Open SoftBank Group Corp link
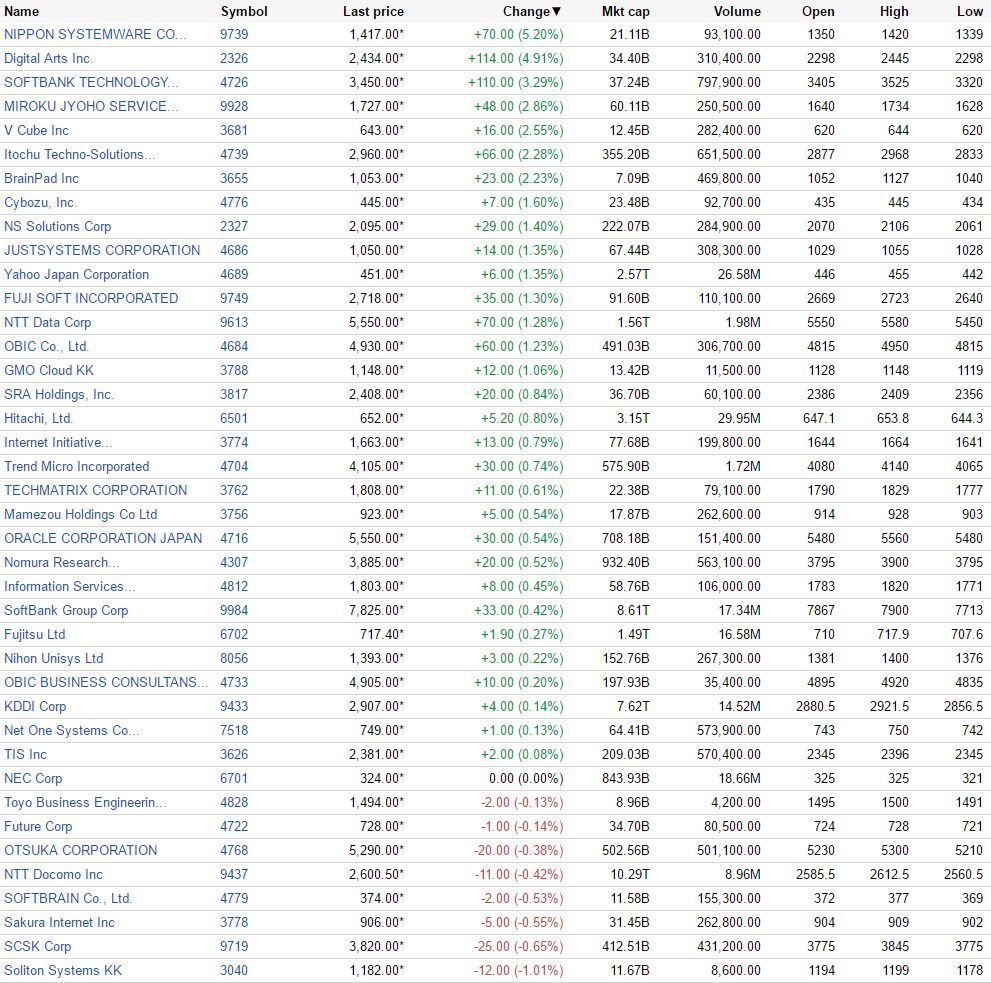The height and width of the screenshot is (983, 991). [x=66, y=611]
